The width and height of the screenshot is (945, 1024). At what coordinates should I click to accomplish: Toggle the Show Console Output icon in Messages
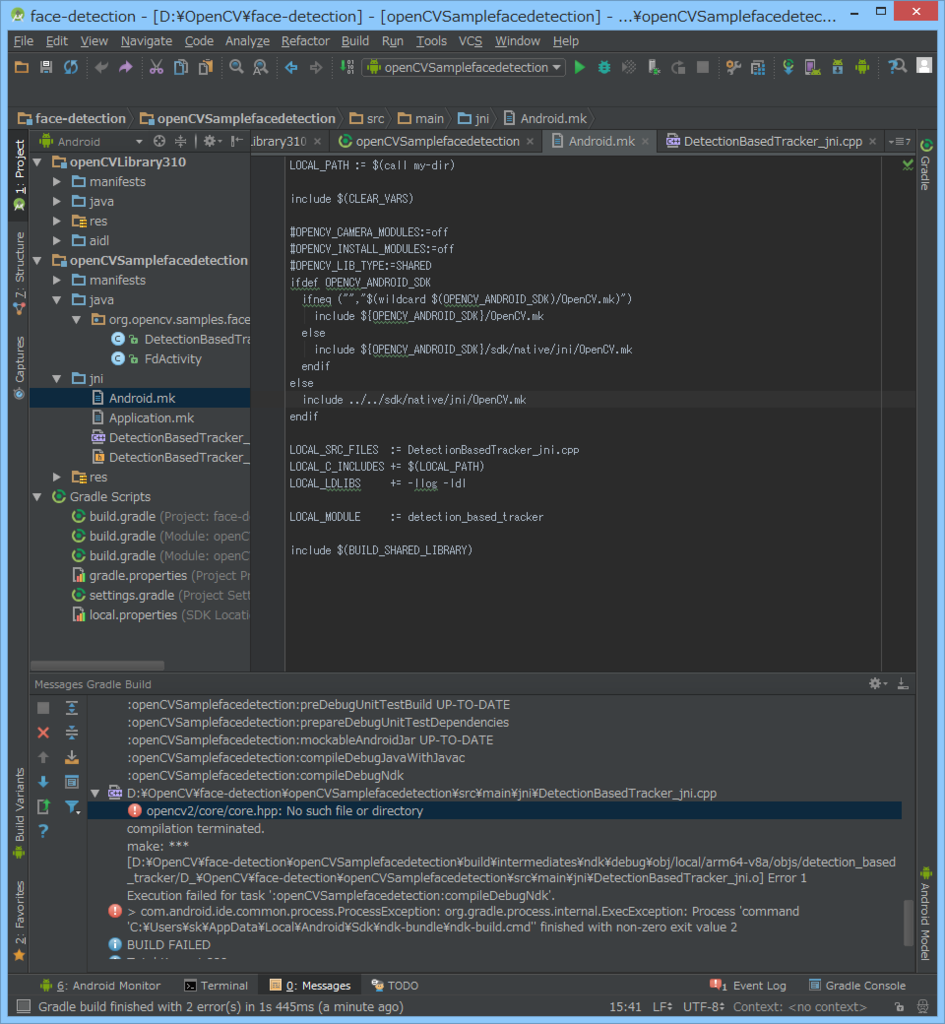[72, 782]
